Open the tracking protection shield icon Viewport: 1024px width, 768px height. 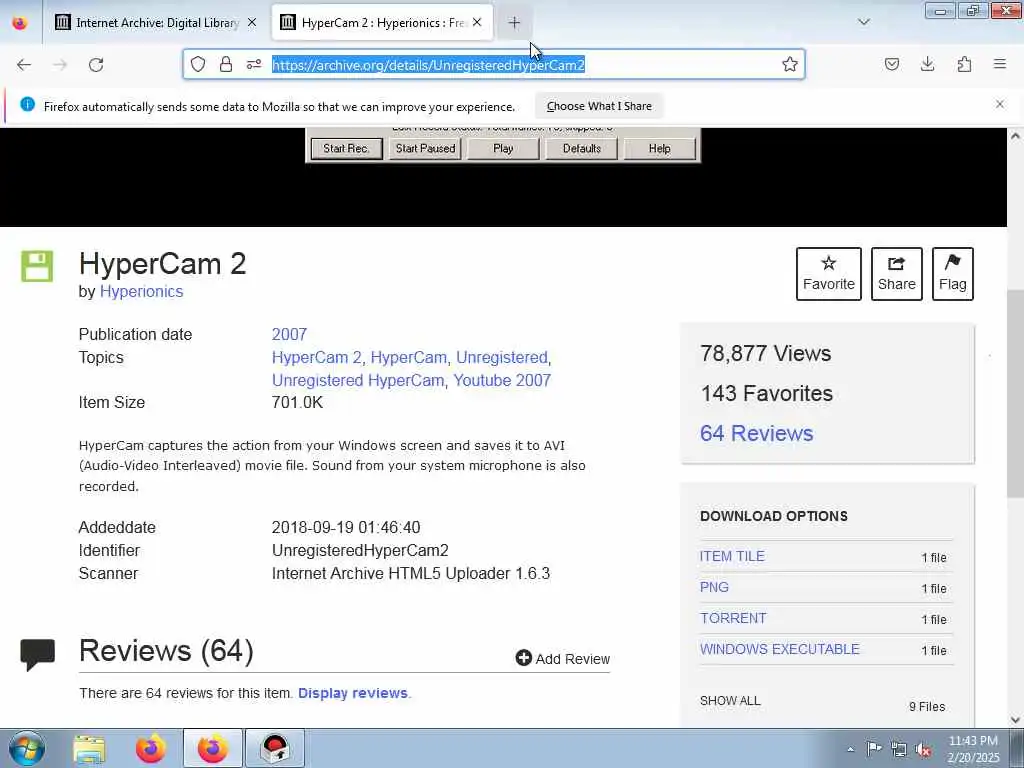point(198,64)
